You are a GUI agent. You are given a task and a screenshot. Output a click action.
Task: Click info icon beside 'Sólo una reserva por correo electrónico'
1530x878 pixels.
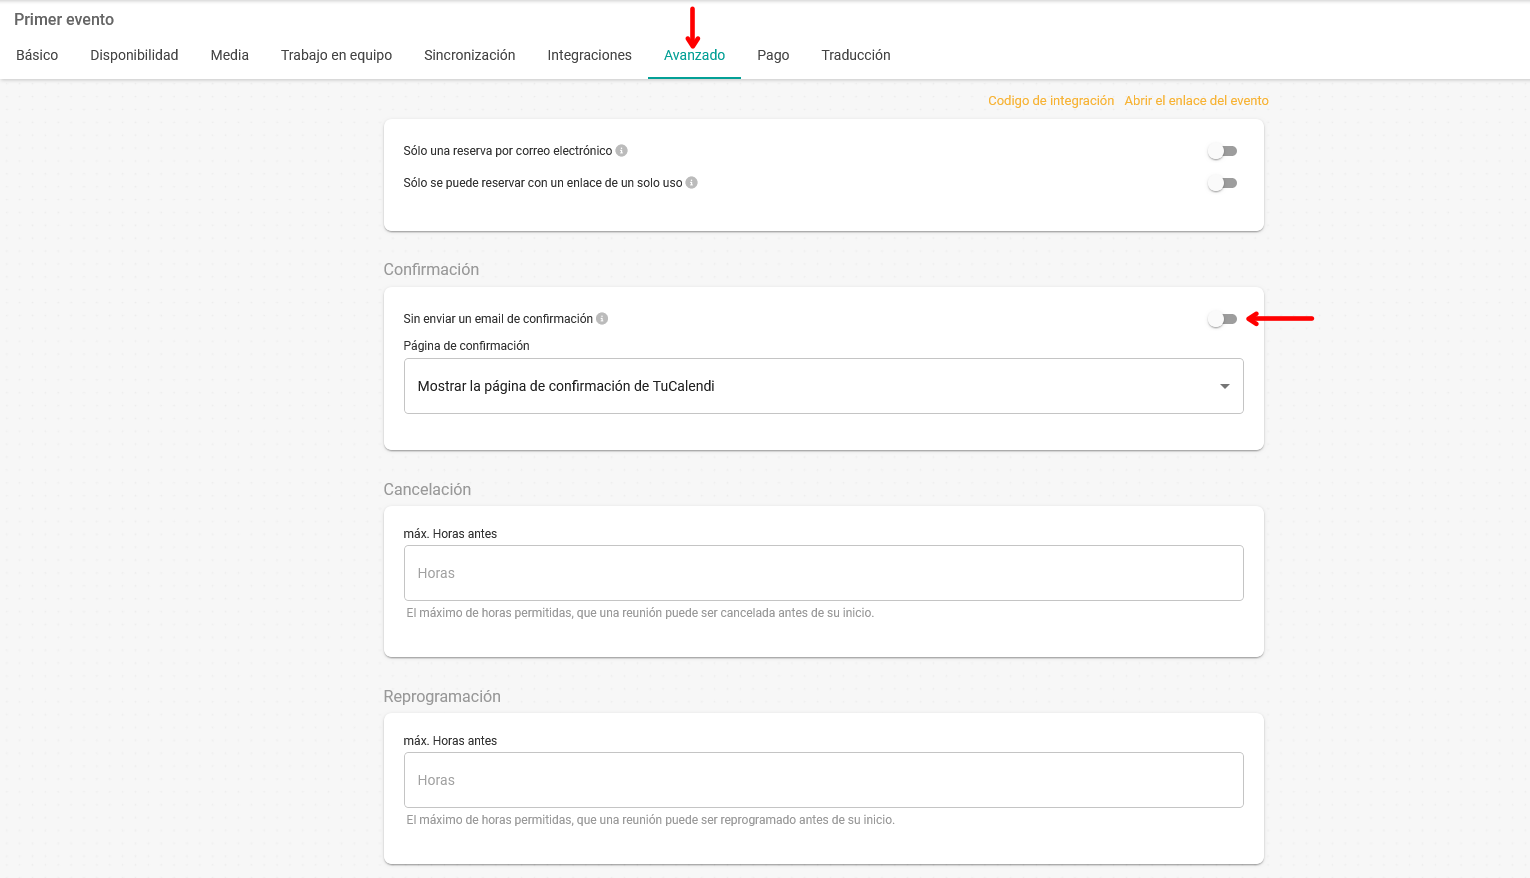click(x=621, y=151)
